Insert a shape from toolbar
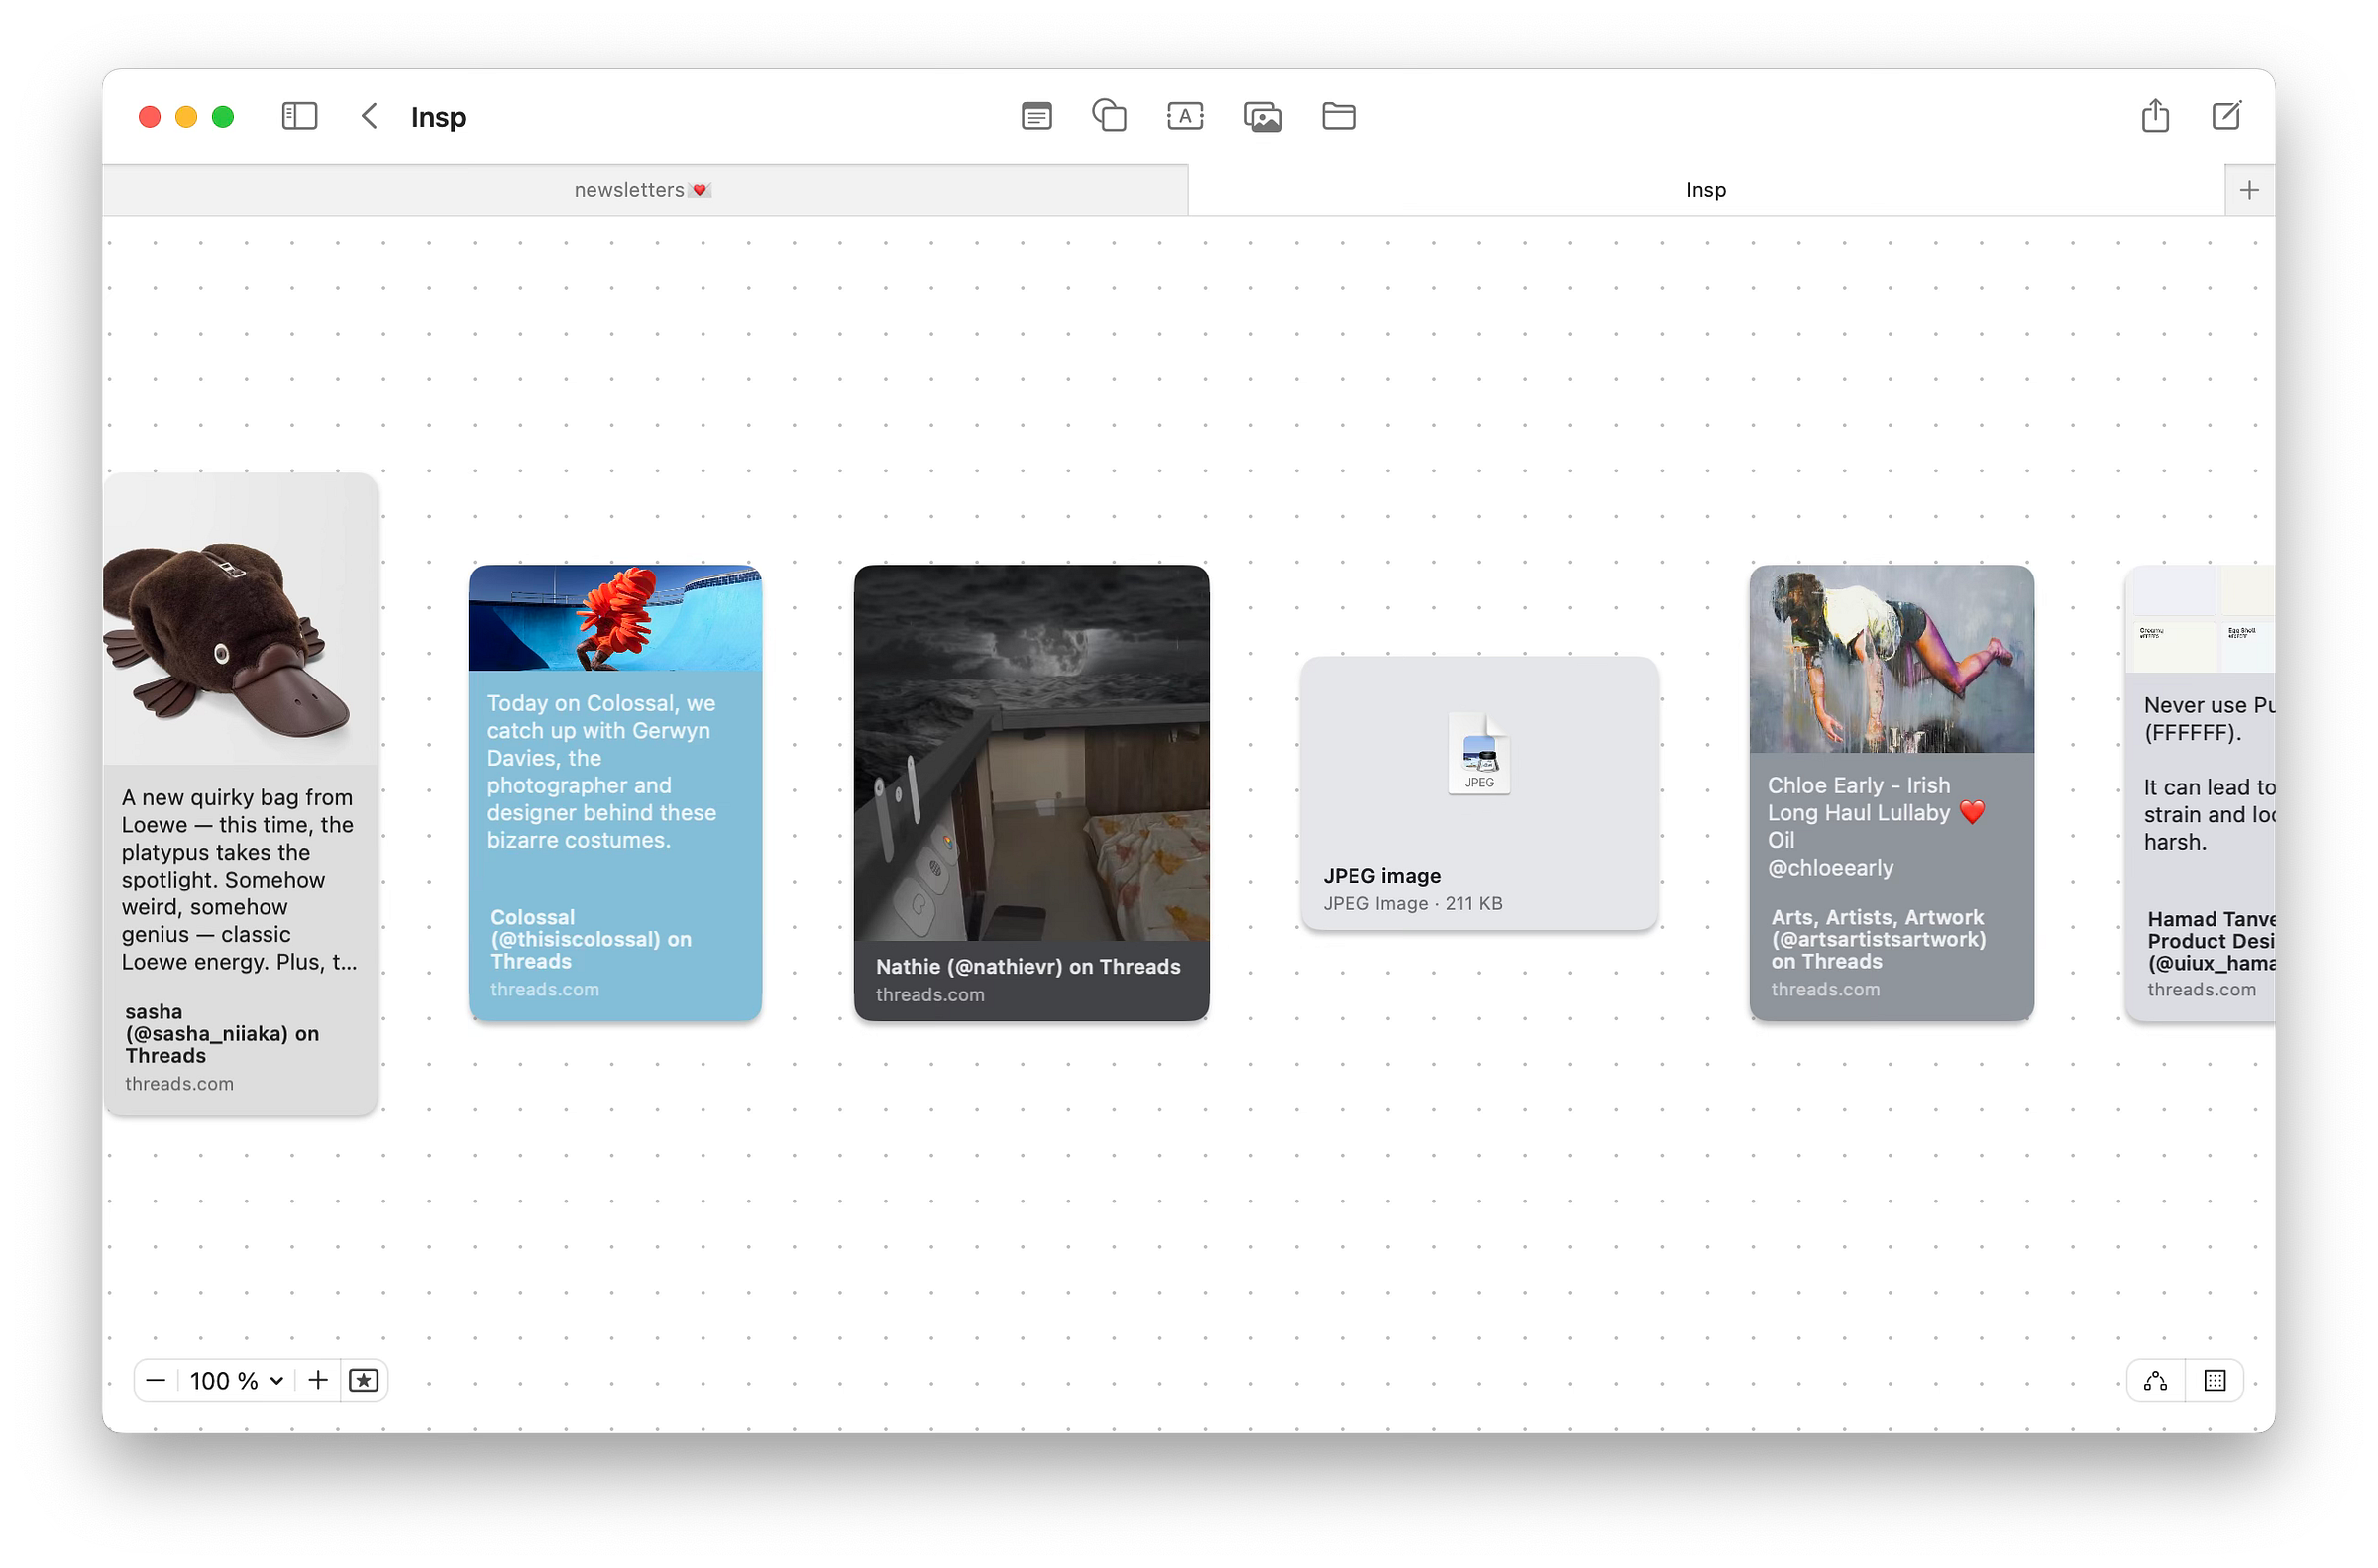 click(1109, 116)
